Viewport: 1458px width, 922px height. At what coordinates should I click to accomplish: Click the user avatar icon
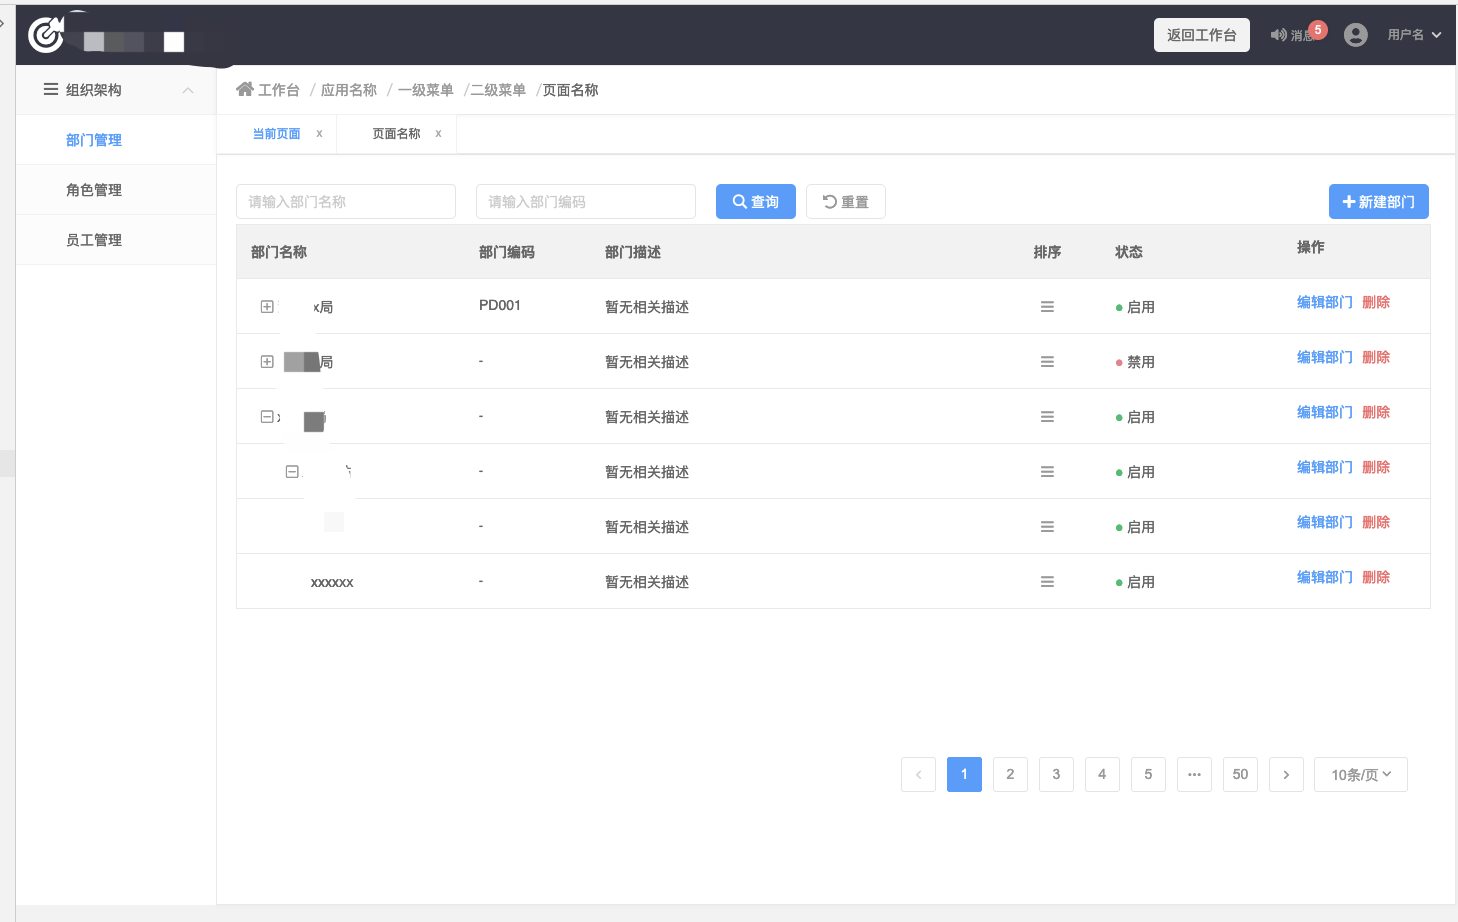(x=1356, y=35)
